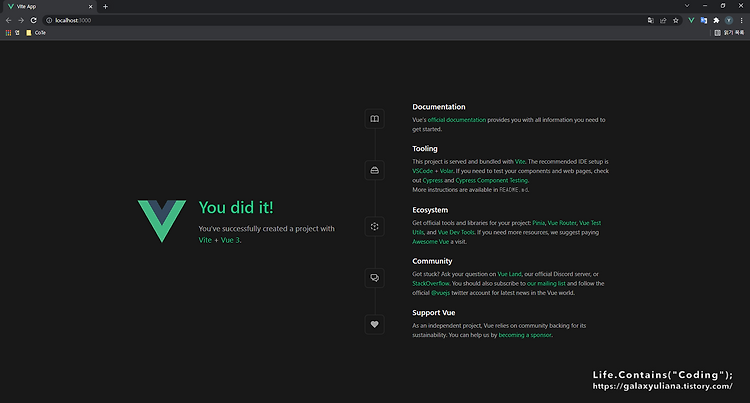Viewport: 750px width, 403px height.
Task: Open the becoming a sponsor link
Action: click(x=525, y=335)
